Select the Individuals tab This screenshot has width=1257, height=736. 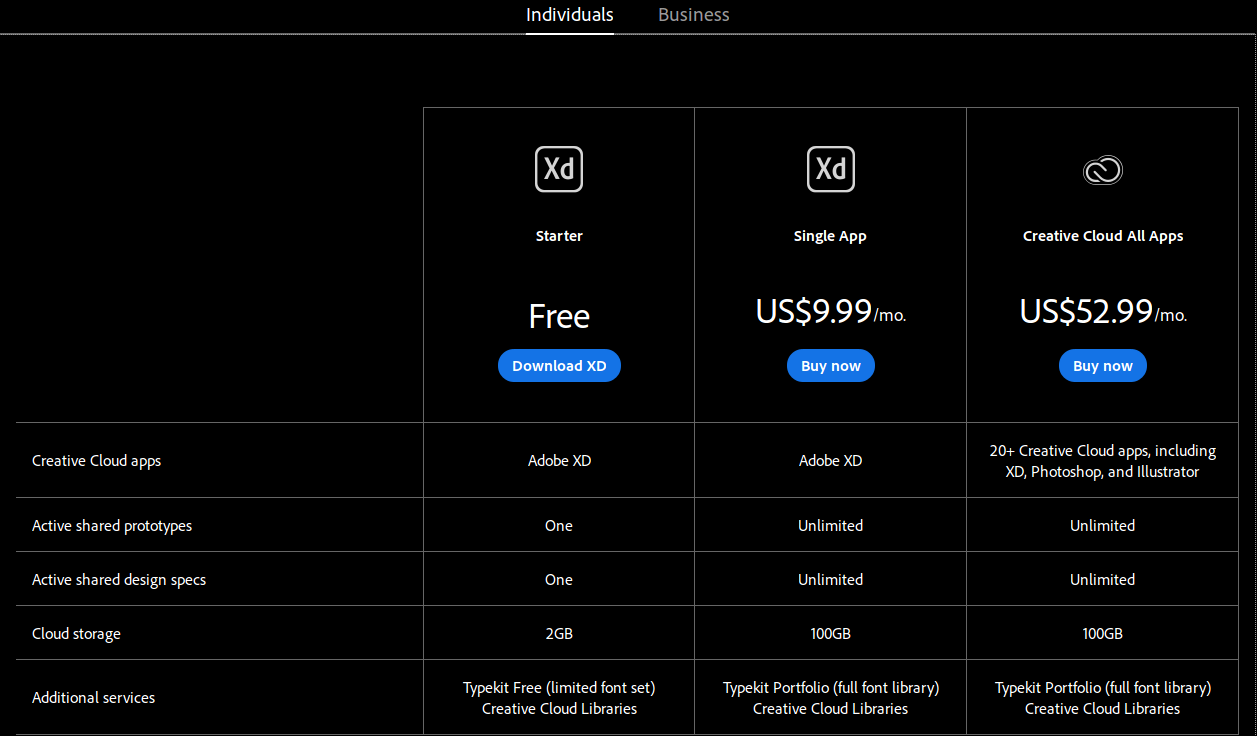click(570, 15)
